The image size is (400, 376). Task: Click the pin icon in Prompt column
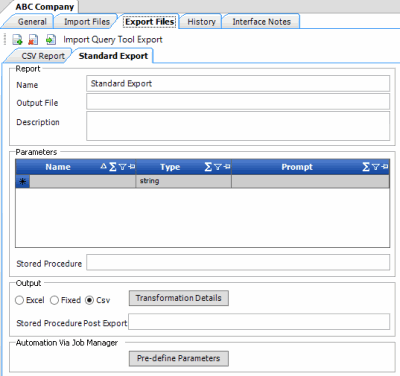click(x=385, y=166)
